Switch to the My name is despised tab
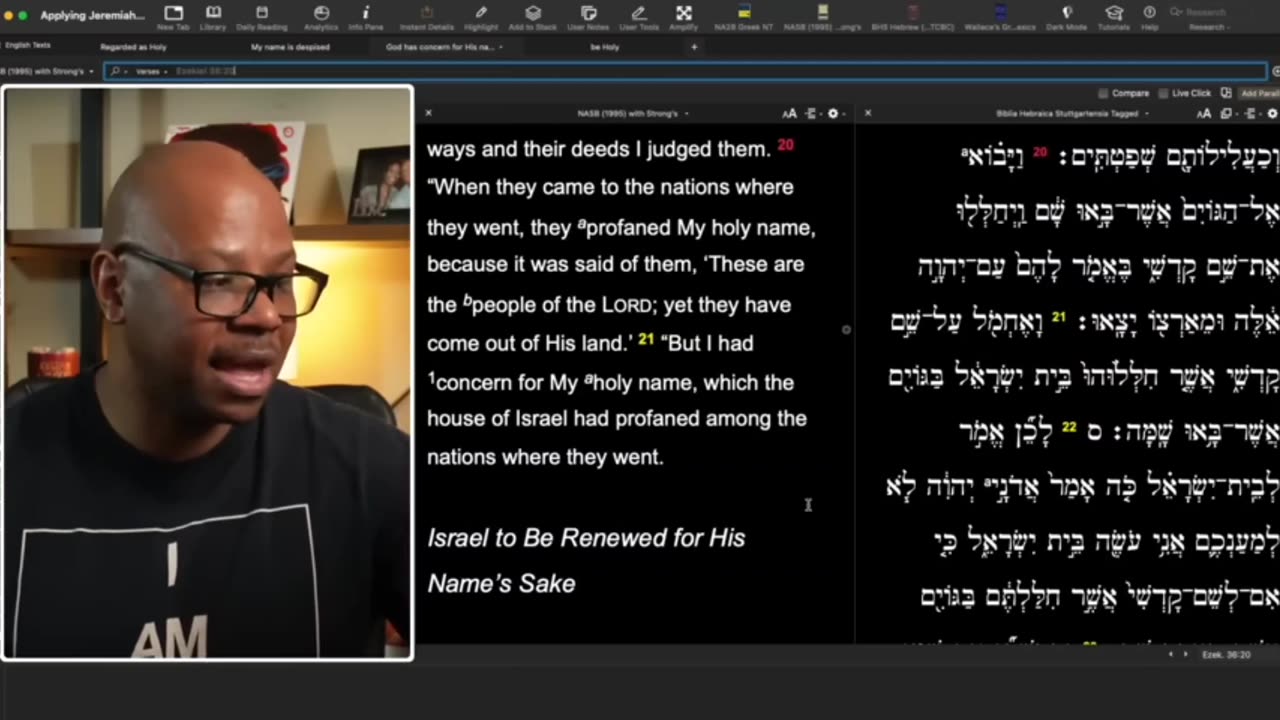 pyautogui.click(x=290, y=47)
